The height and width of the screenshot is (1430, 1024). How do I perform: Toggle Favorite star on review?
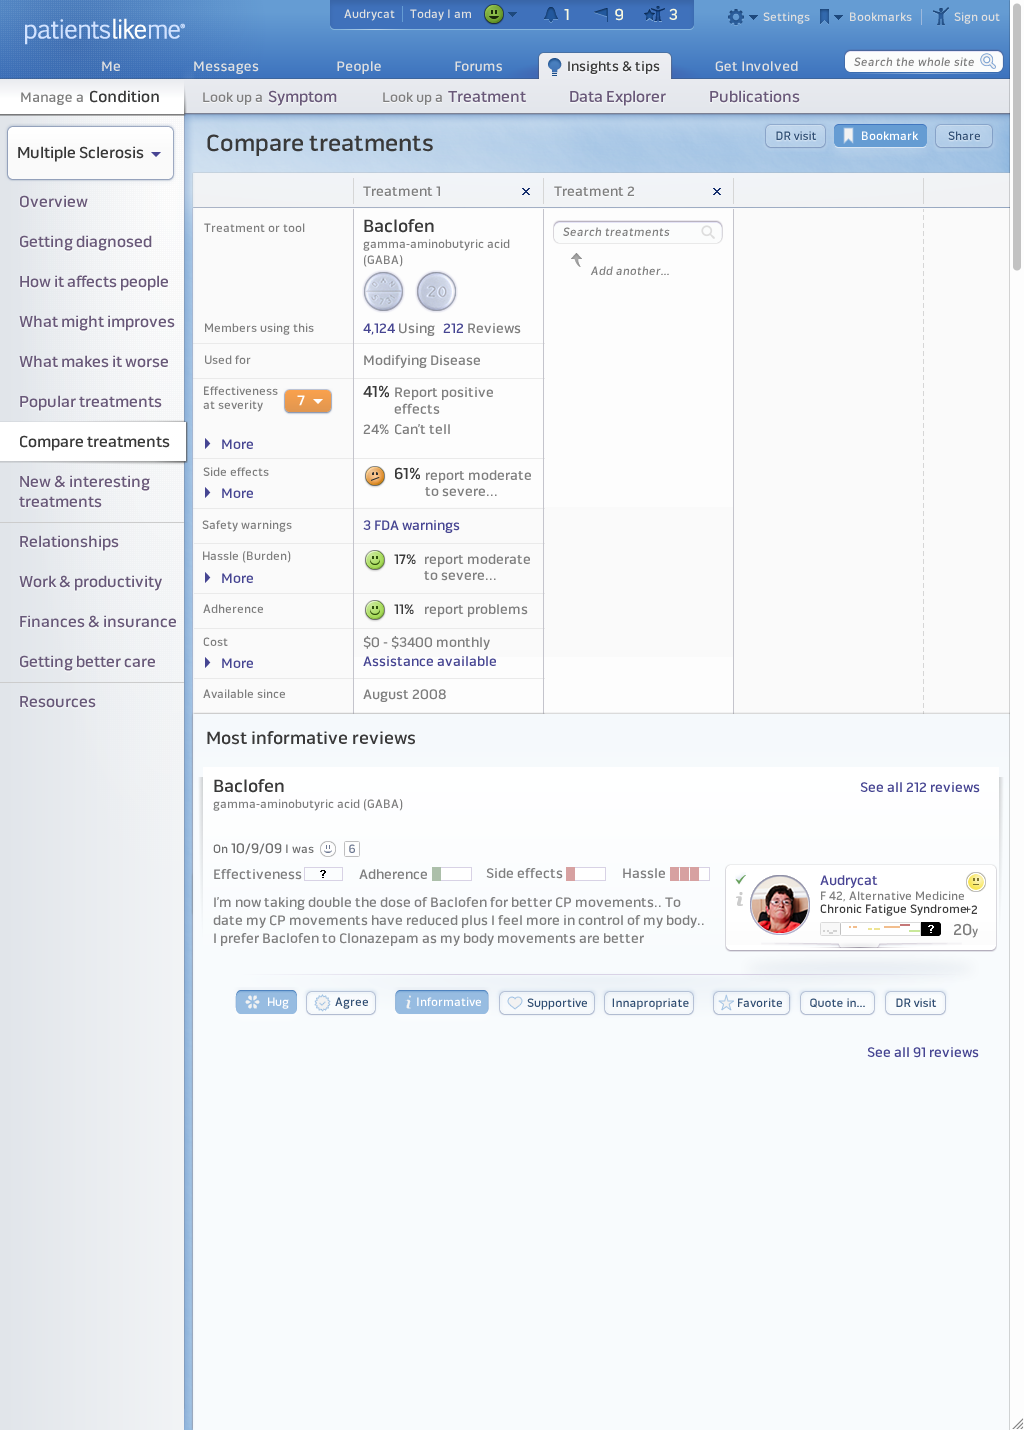click(x=751, y=1003)
